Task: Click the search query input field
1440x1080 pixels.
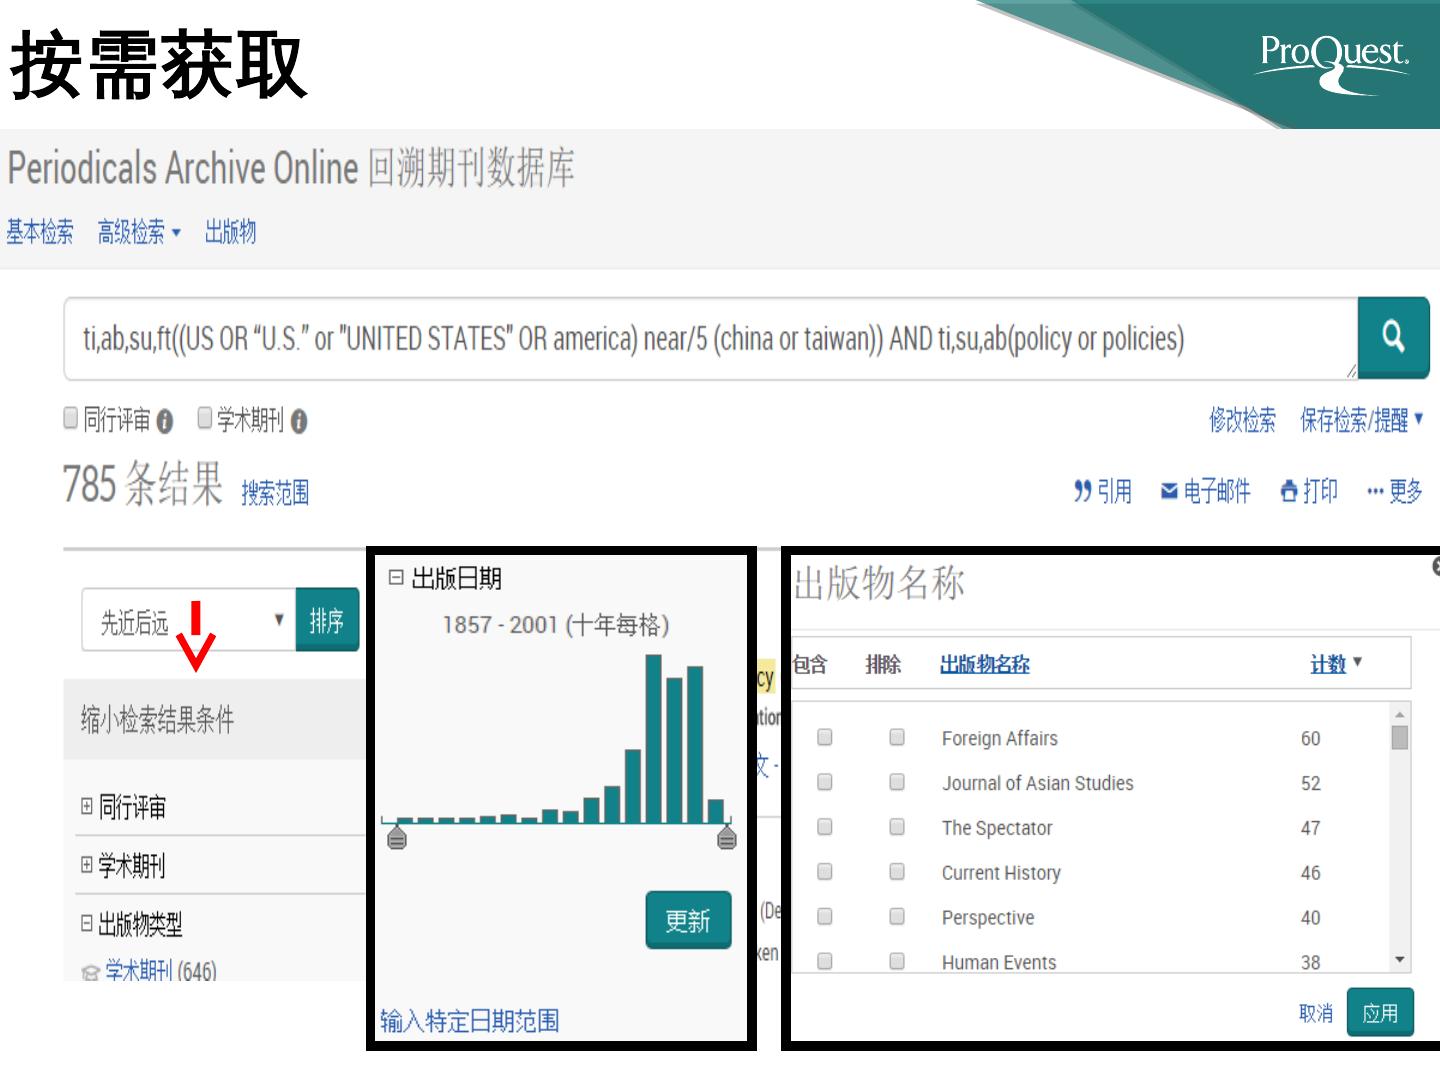Action: pos(711,339)
